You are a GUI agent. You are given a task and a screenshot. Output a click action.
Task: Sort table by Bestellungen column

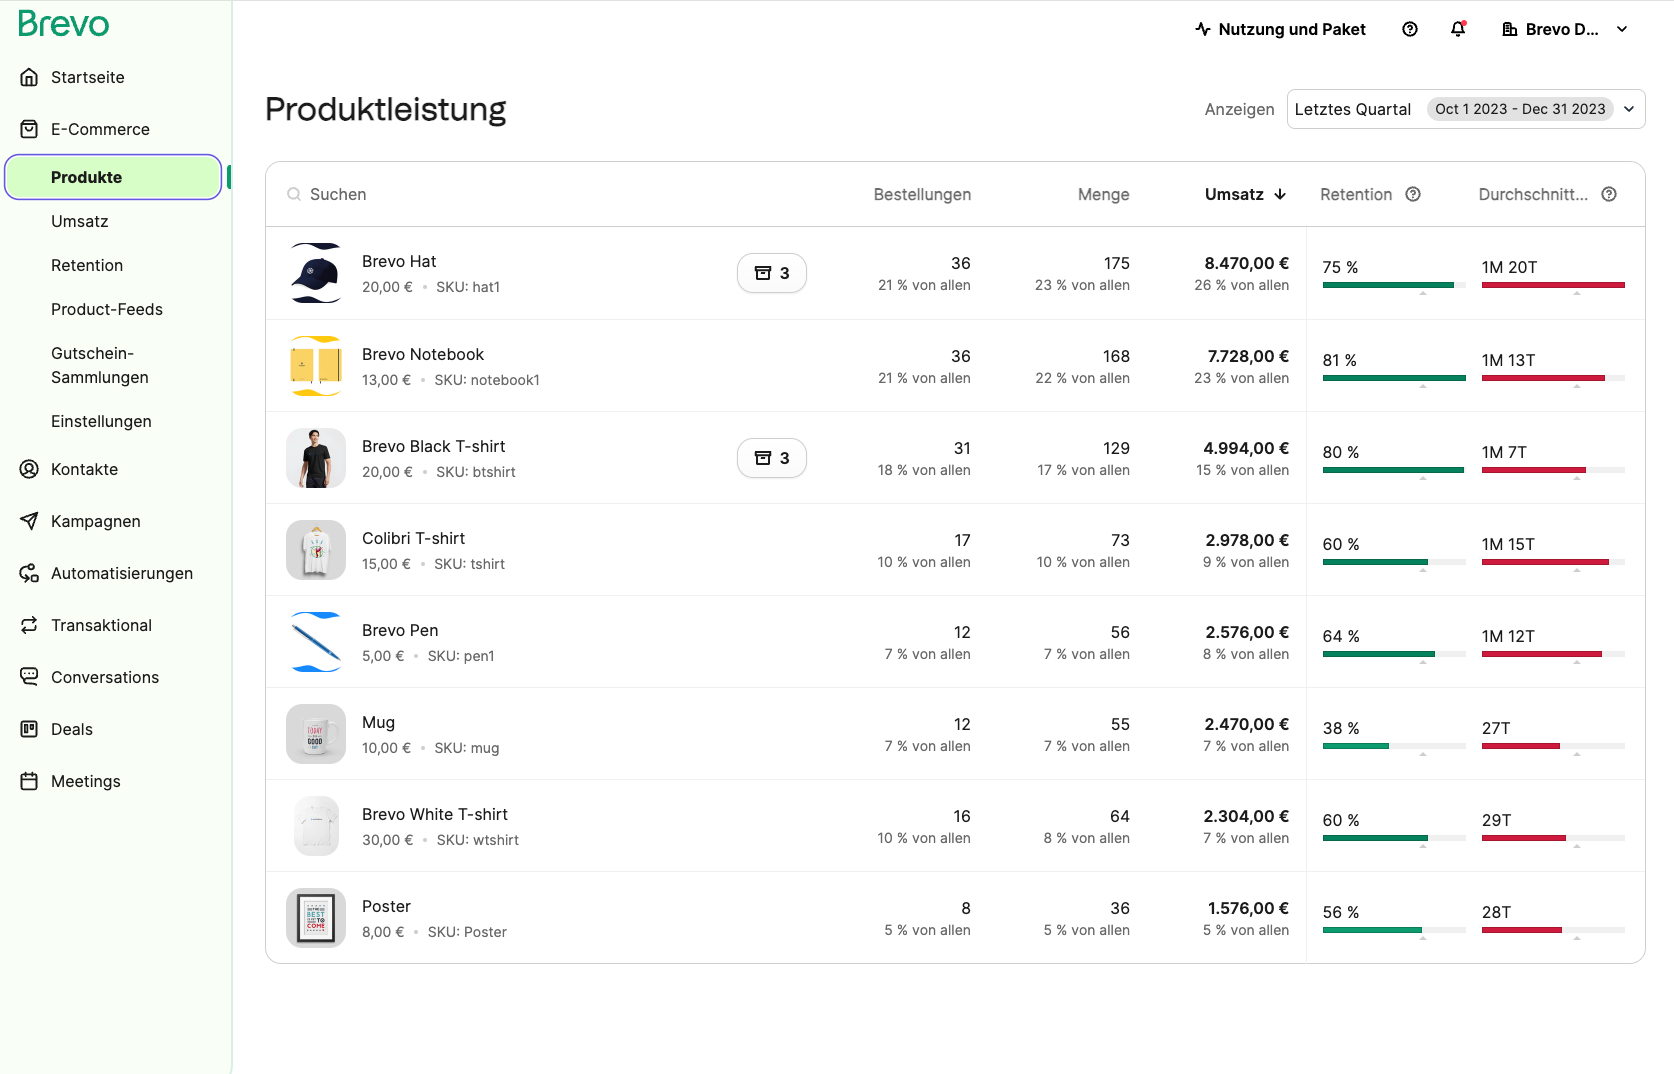click(922, 194)
